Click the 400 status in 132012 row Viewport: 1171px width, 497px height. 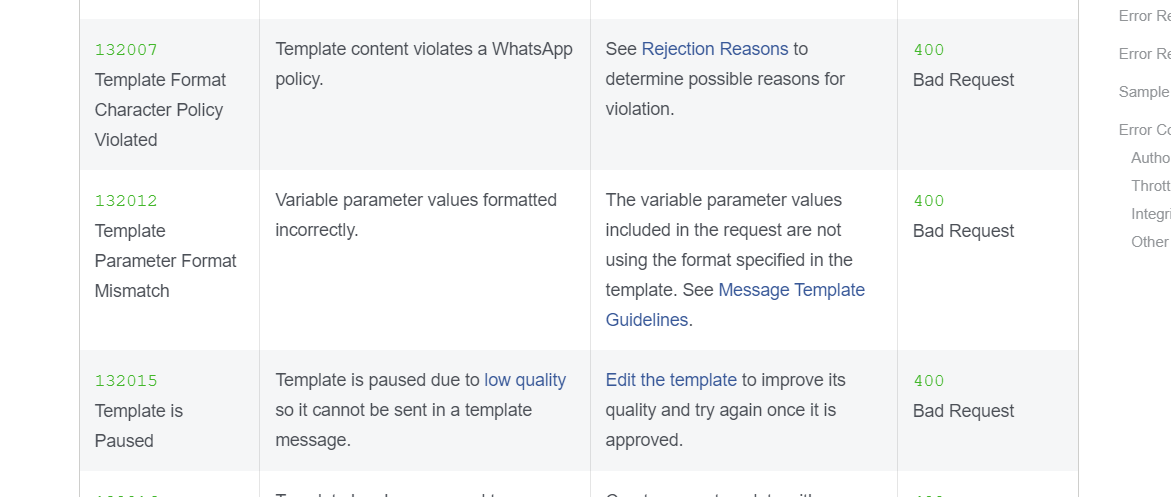(x=929, y=201)
